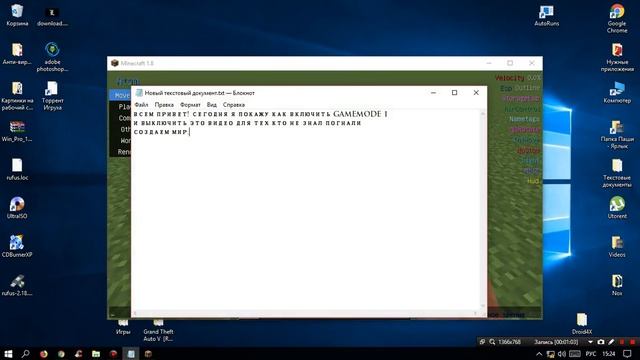Viewport: 640px width, 360px height.
Task: Take a screenshot with recorder camera icon
Action: (x=600, y=342)
